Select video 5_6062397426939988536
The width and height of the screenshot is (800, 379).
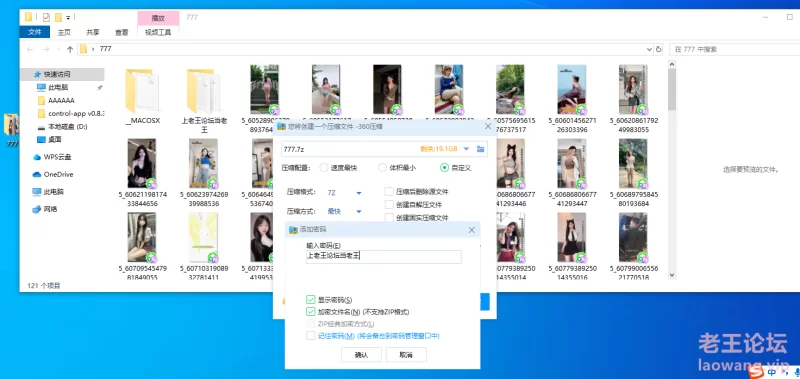203,173
